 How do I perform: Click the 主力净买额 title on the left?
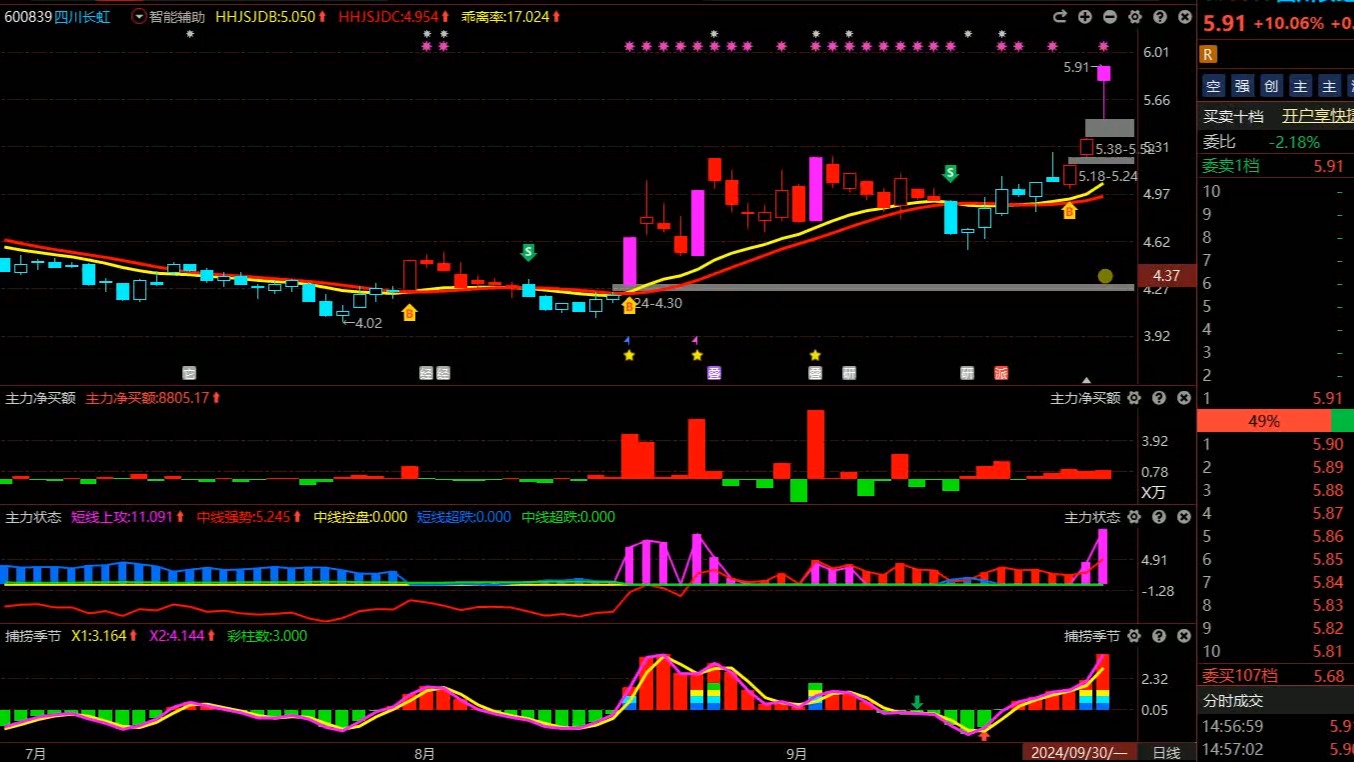41,398
